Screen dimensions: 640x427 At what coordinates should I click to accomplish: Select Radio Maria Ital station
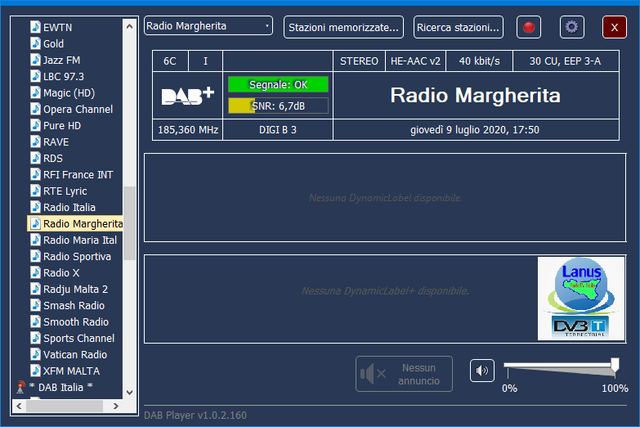pyautogui.click(x=80, y=240)
